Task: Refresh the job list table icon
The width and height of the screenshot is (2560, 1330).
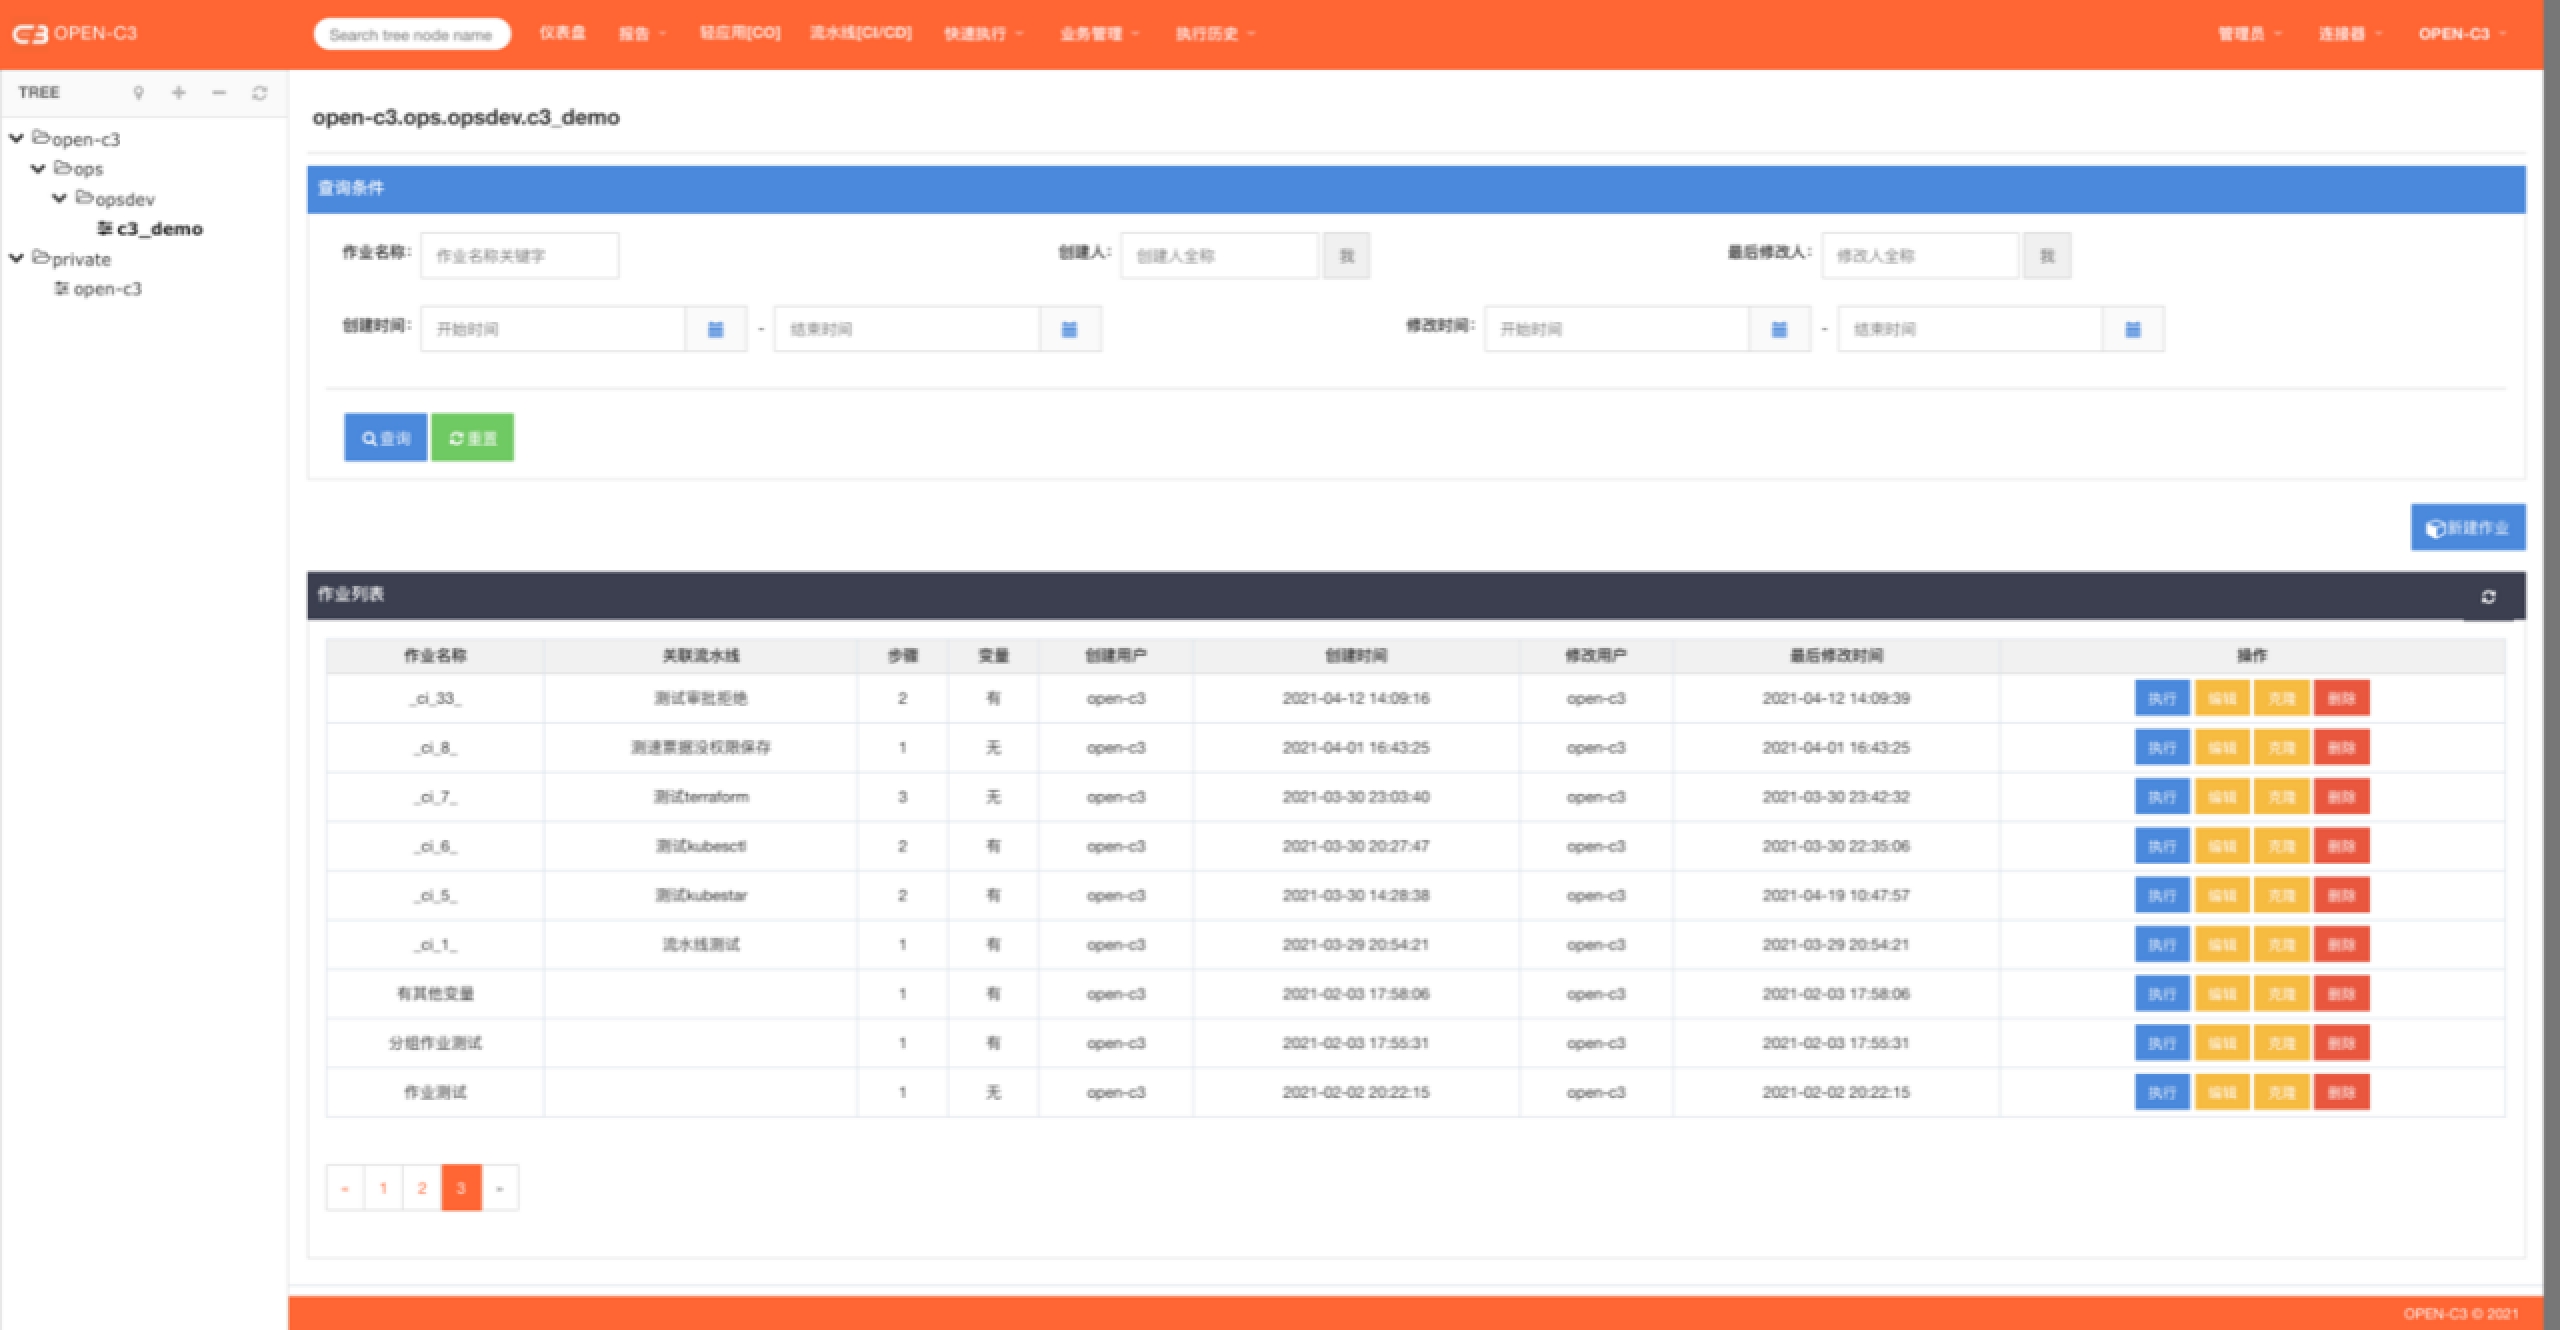Action: (x=2488, y=596)
